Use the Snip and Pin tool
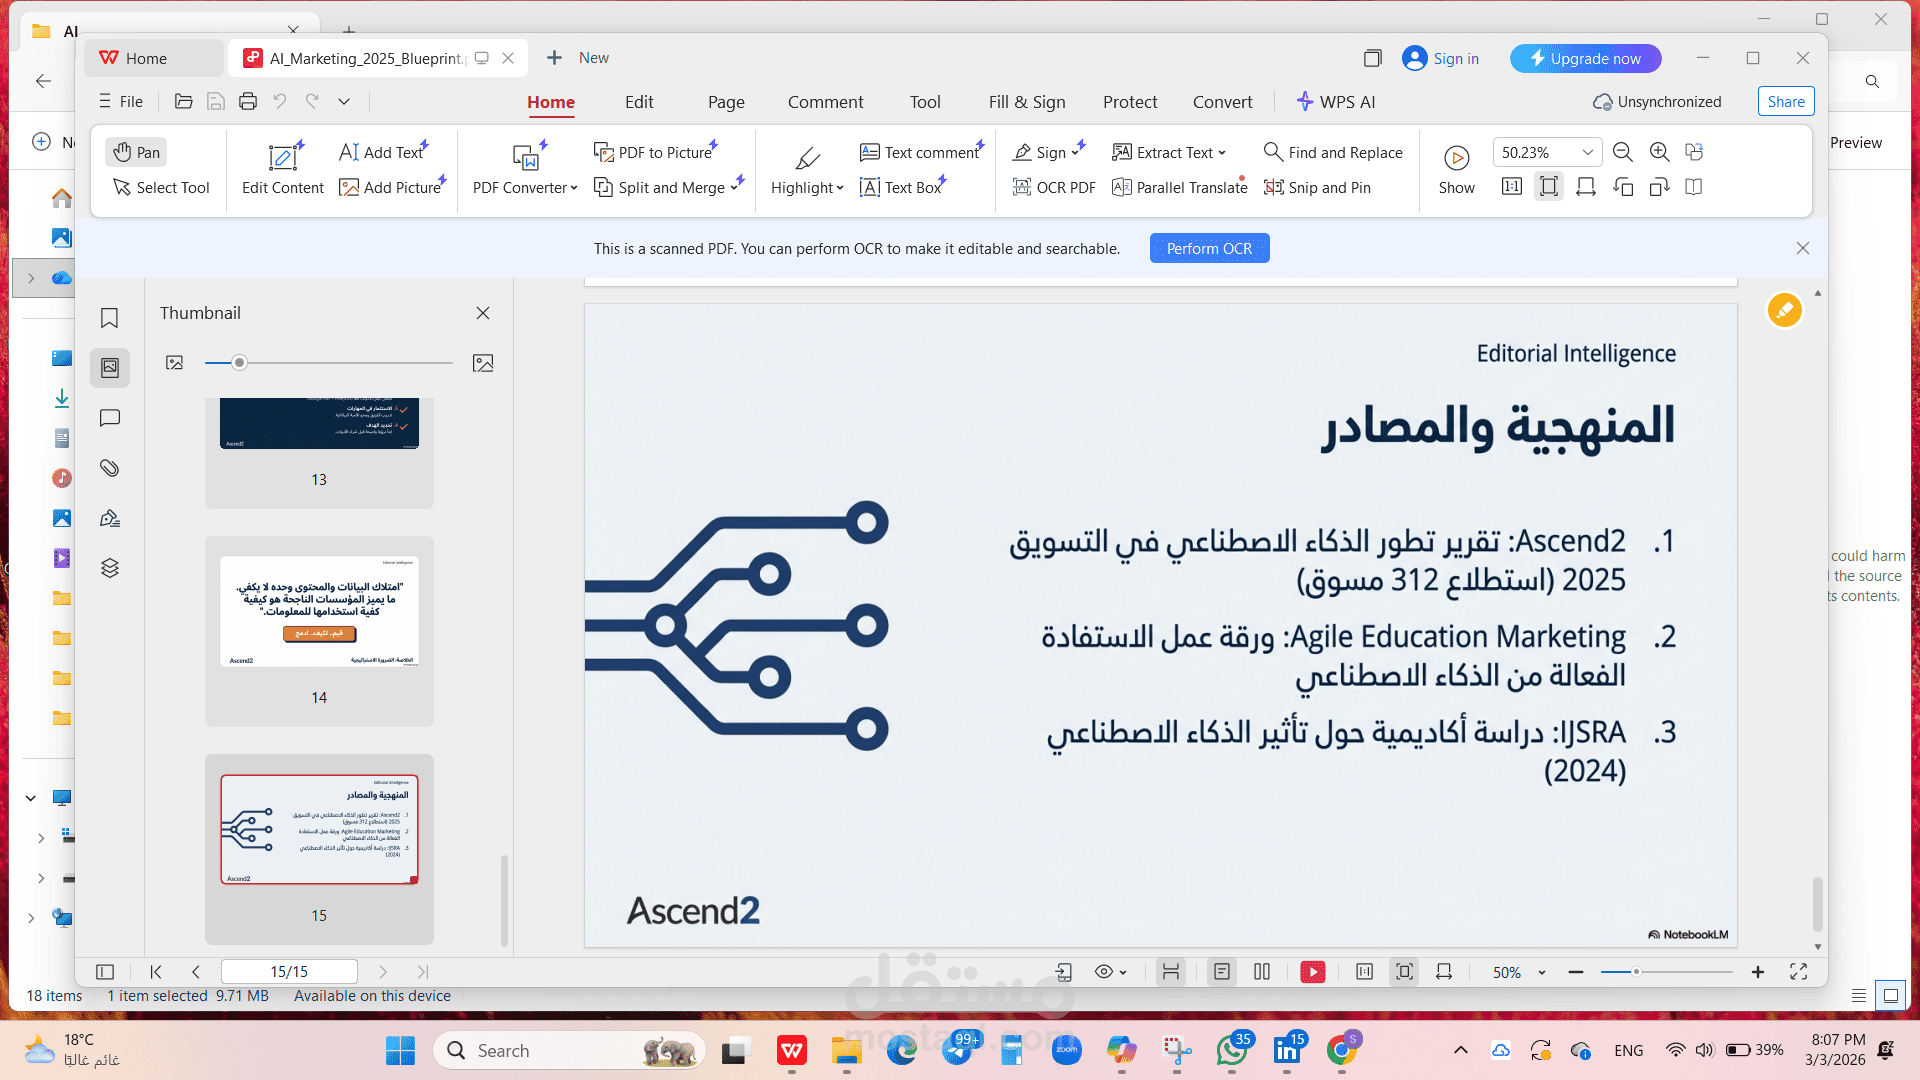The height and width of the screenshot is (1080, 1920). tap(1317, 187)
